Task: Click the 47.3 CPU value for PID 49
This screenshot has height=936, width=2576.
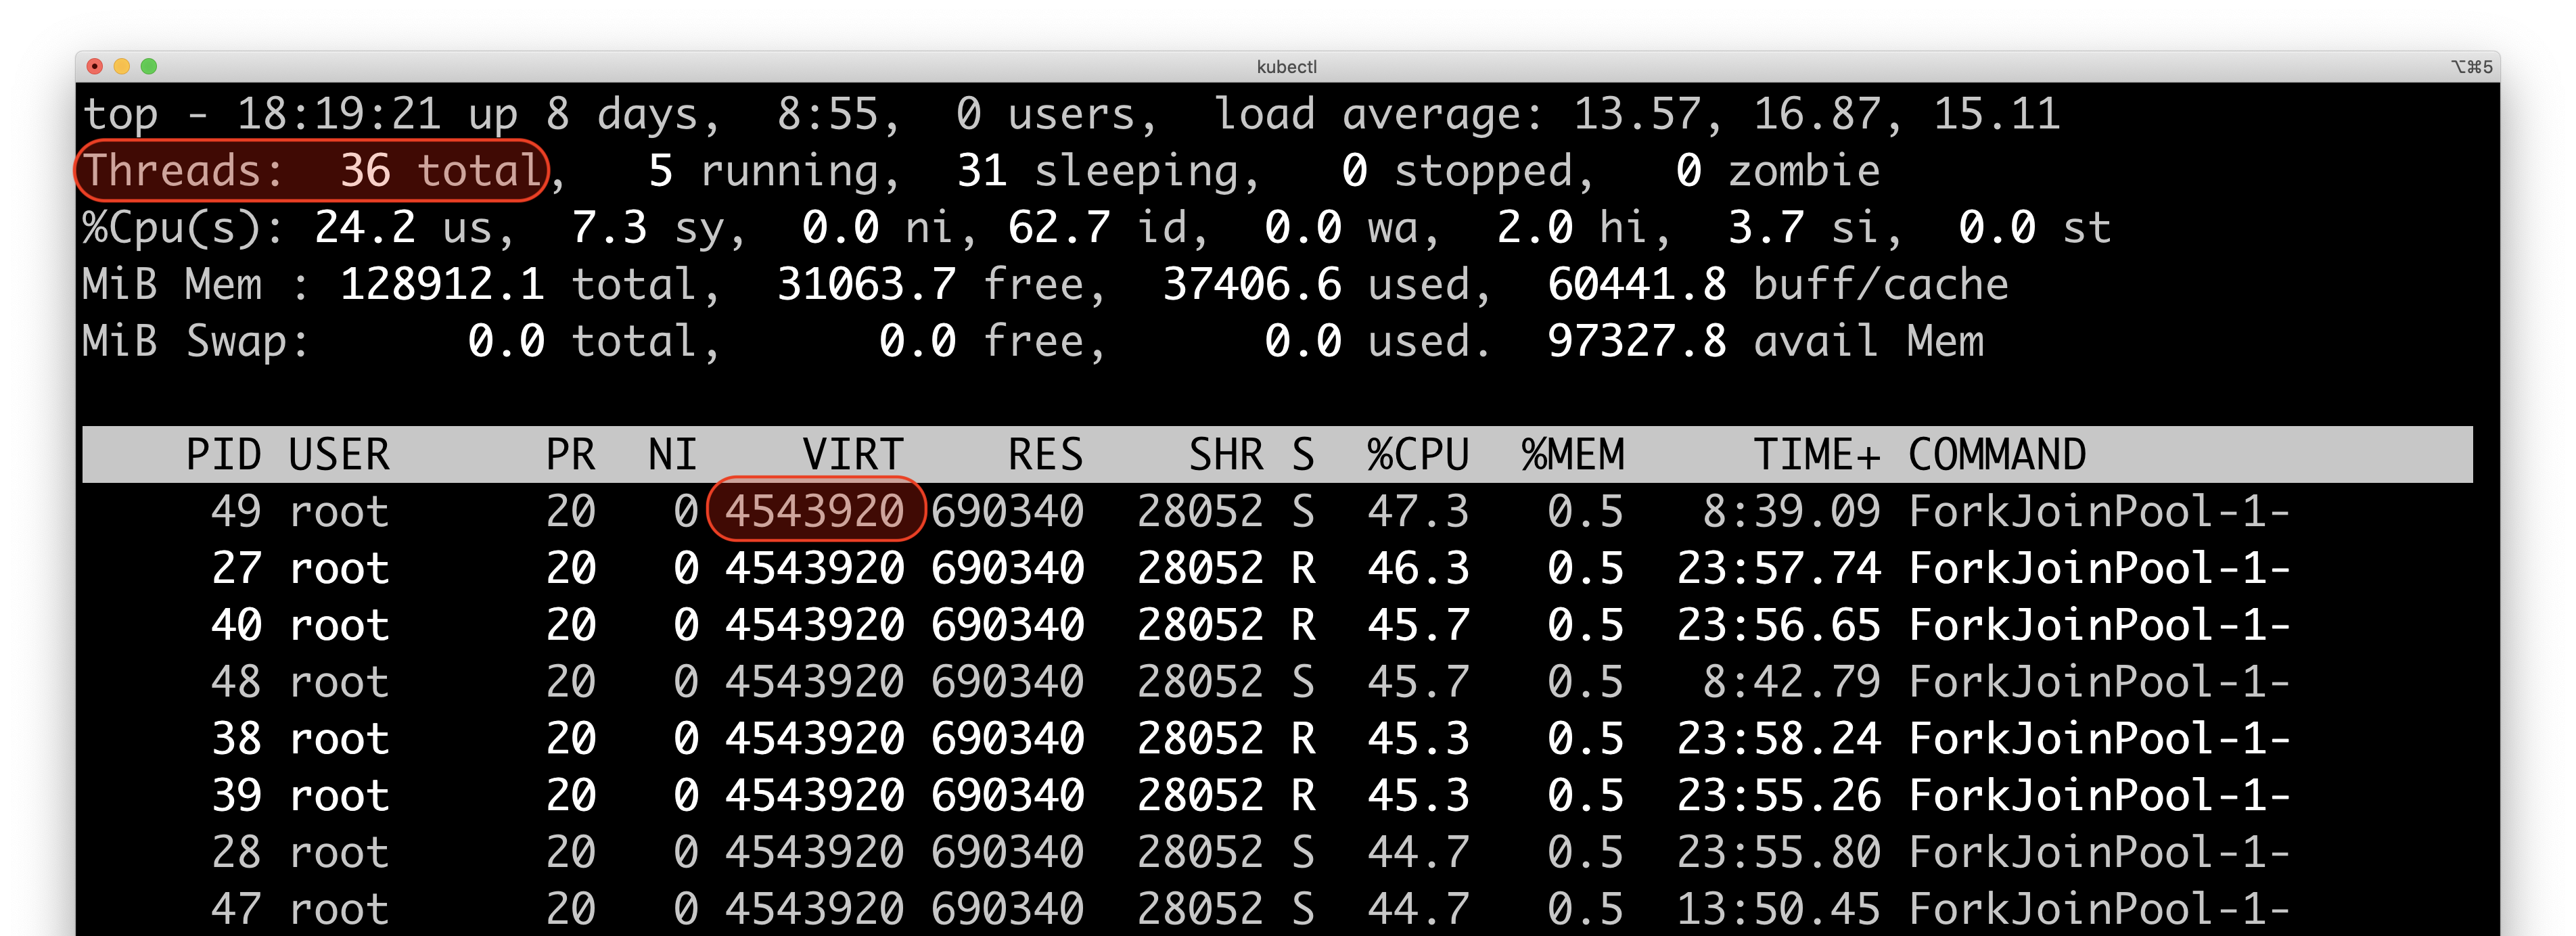Action: [1417, 511]
